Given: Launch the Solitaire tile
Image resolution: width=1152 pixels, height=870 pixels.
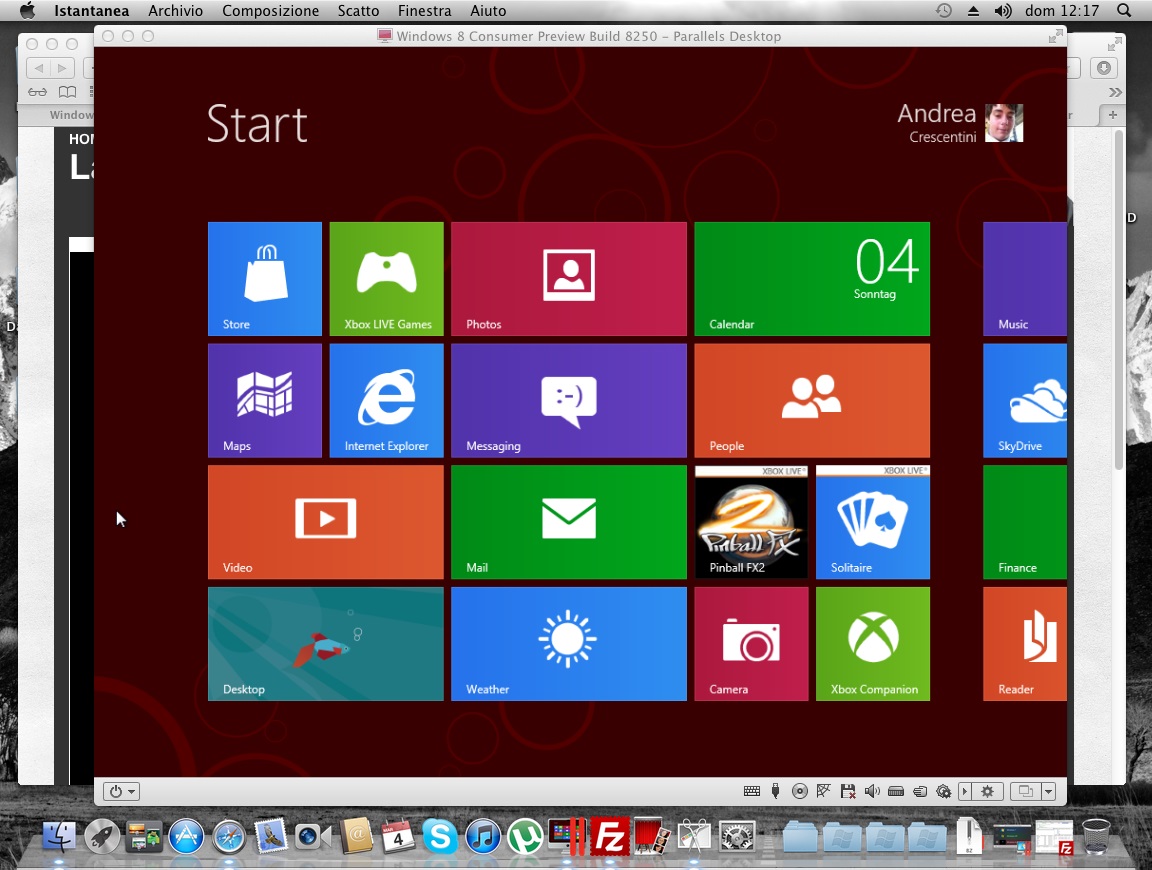Looking at the screenshot, I should coord(873,522).
